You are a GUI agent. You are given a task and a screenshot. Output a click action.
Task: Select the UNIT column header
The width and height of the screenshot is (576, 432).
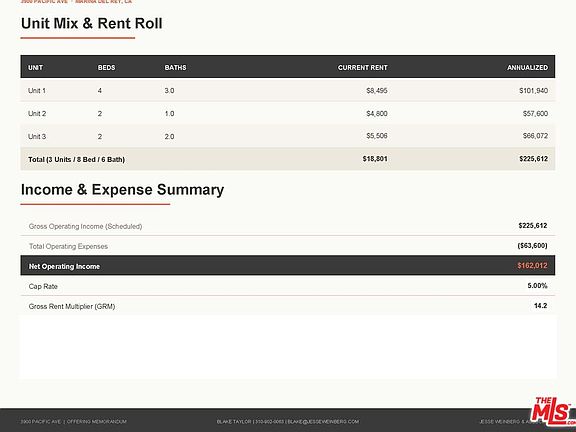pos(36,68)
